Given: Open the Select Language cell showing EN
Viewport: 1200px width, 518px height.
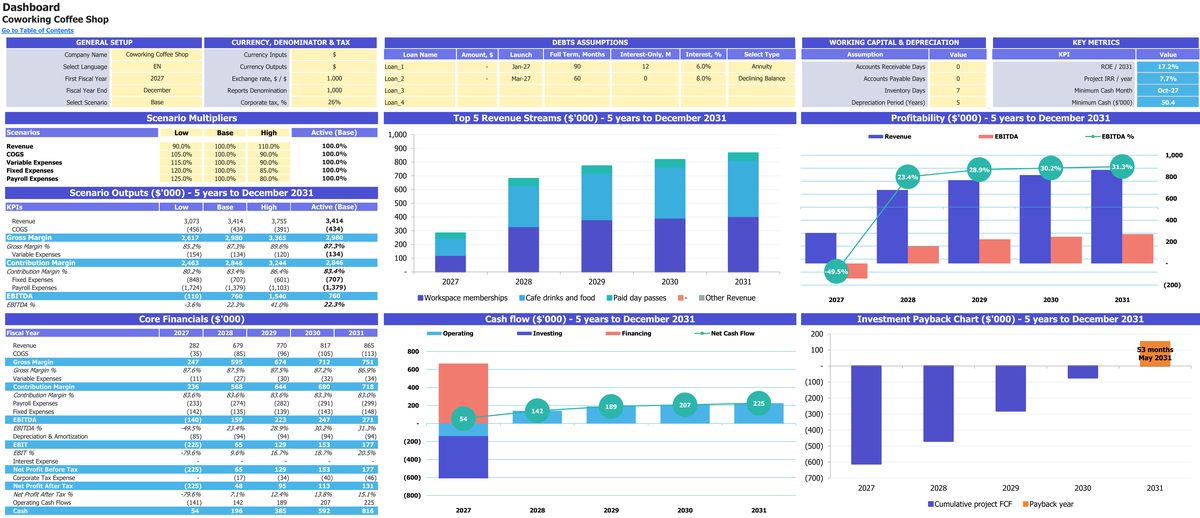Looking at the screenshot, I should point(155,66).
